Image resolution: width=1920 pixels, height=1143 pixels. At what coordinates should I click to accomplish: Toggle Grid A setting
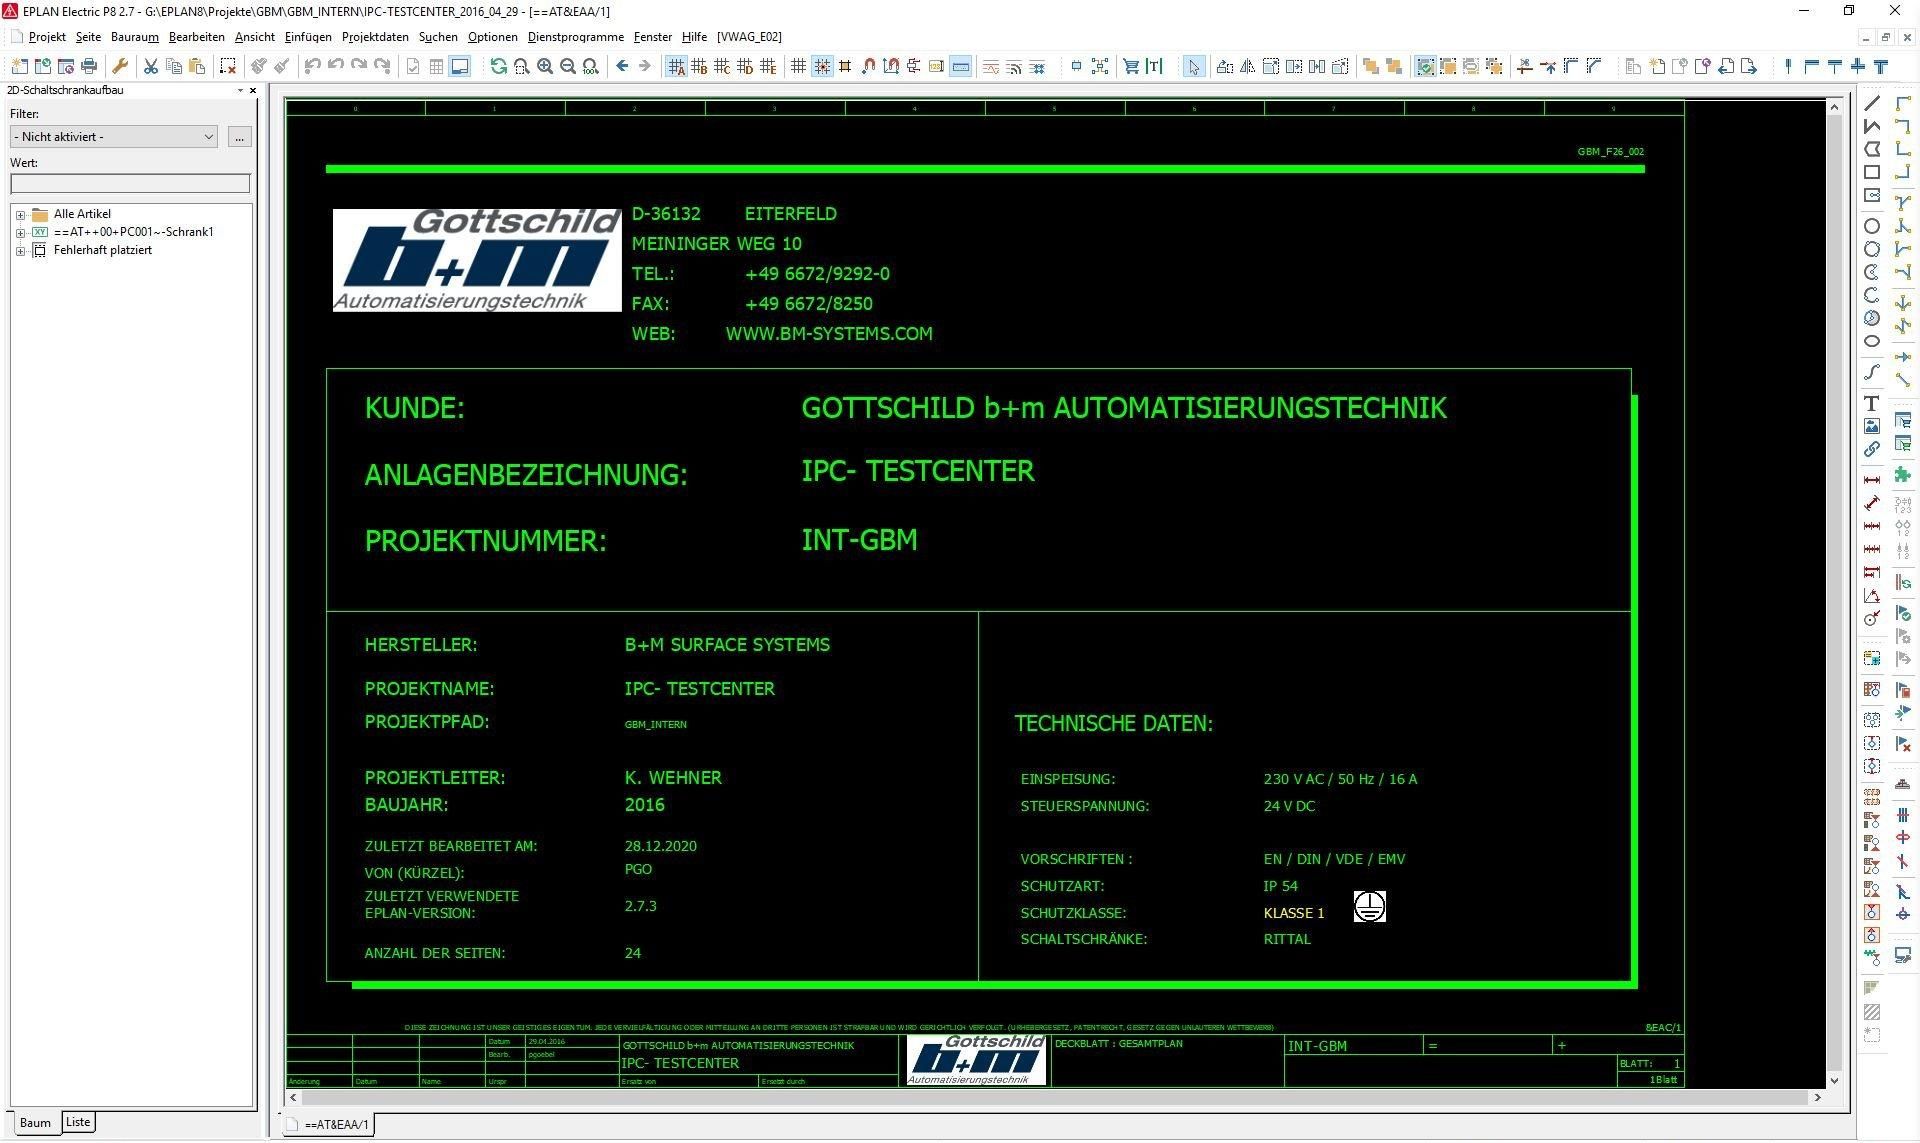[676, 66]
